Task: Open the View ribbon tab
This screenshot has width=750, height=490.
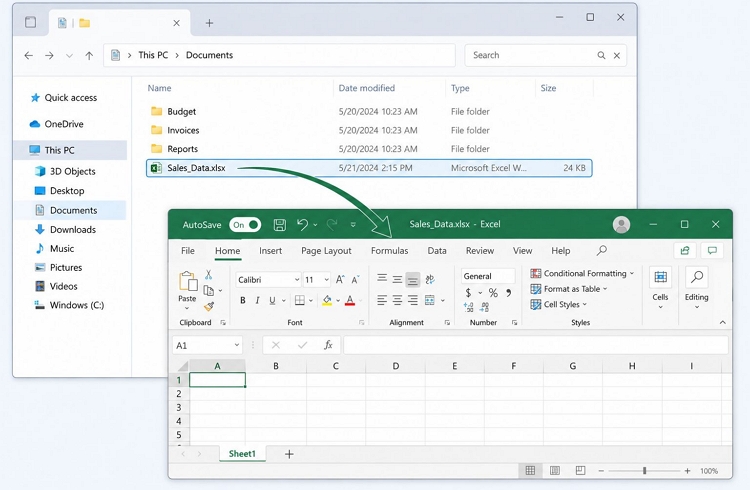Action: point(522,251)
